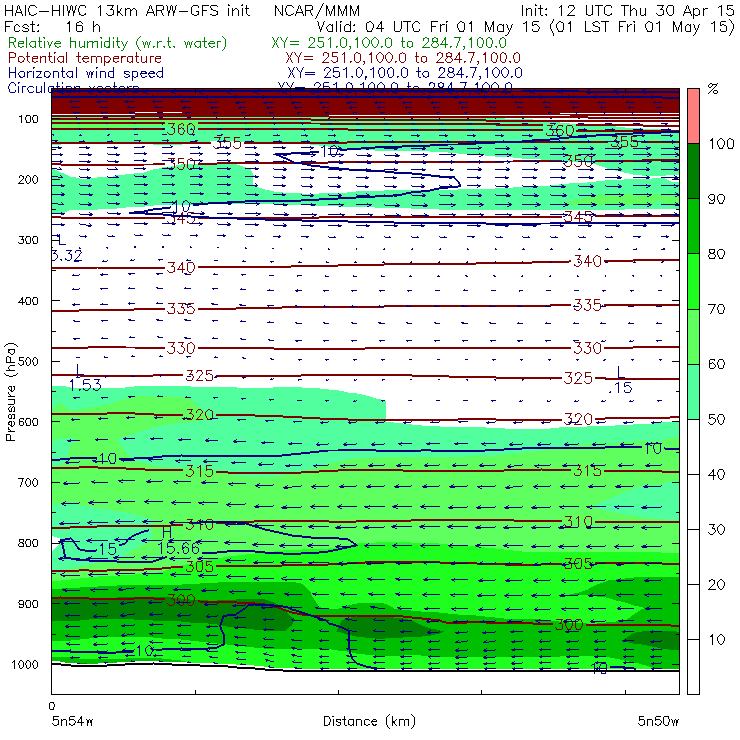Click the 'Fcst: 16 h' forecast label
Image resolution: width=740 pixels, height=740 pixels.
tap(52, 27)
